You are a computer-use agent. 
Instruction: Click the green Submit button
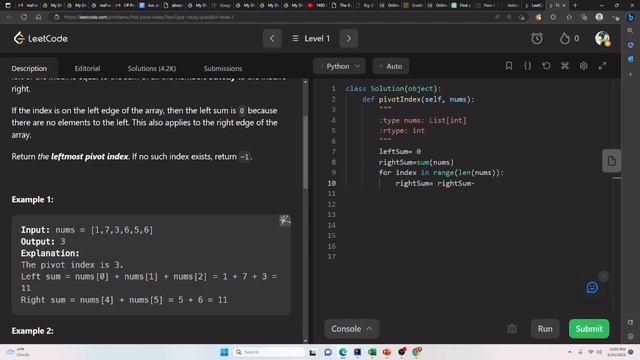click(x=589, y=329)
